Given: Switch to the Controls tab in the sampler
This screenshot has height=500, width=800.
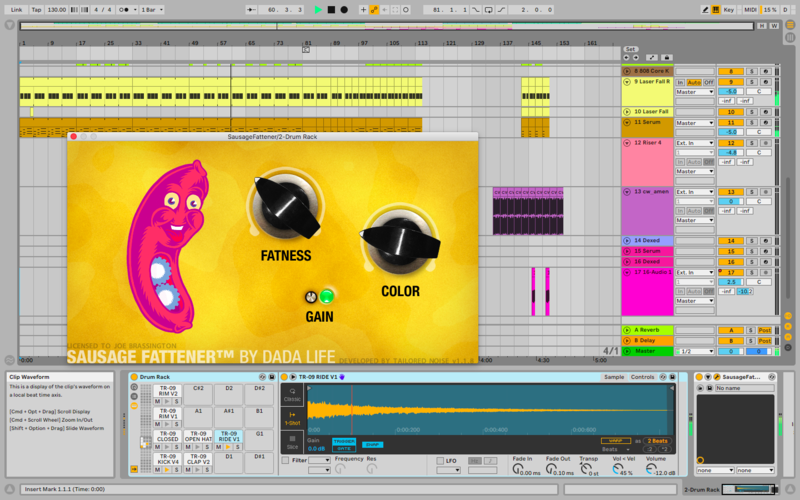Looking at the screenshot, I should tap(643, 377).
